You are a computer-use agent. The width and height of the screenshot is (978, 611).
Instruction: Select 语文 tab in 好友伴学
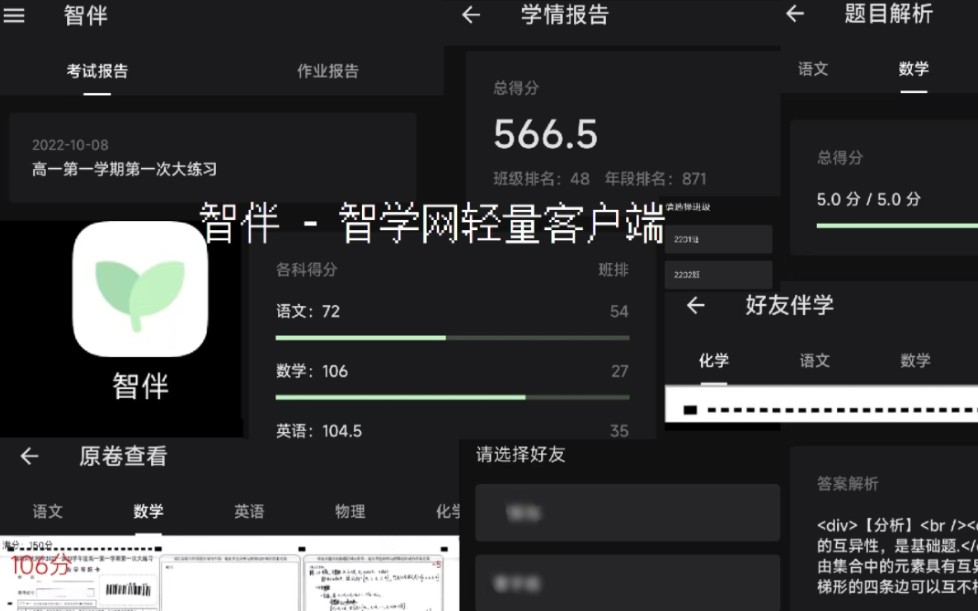click(815, 360)
